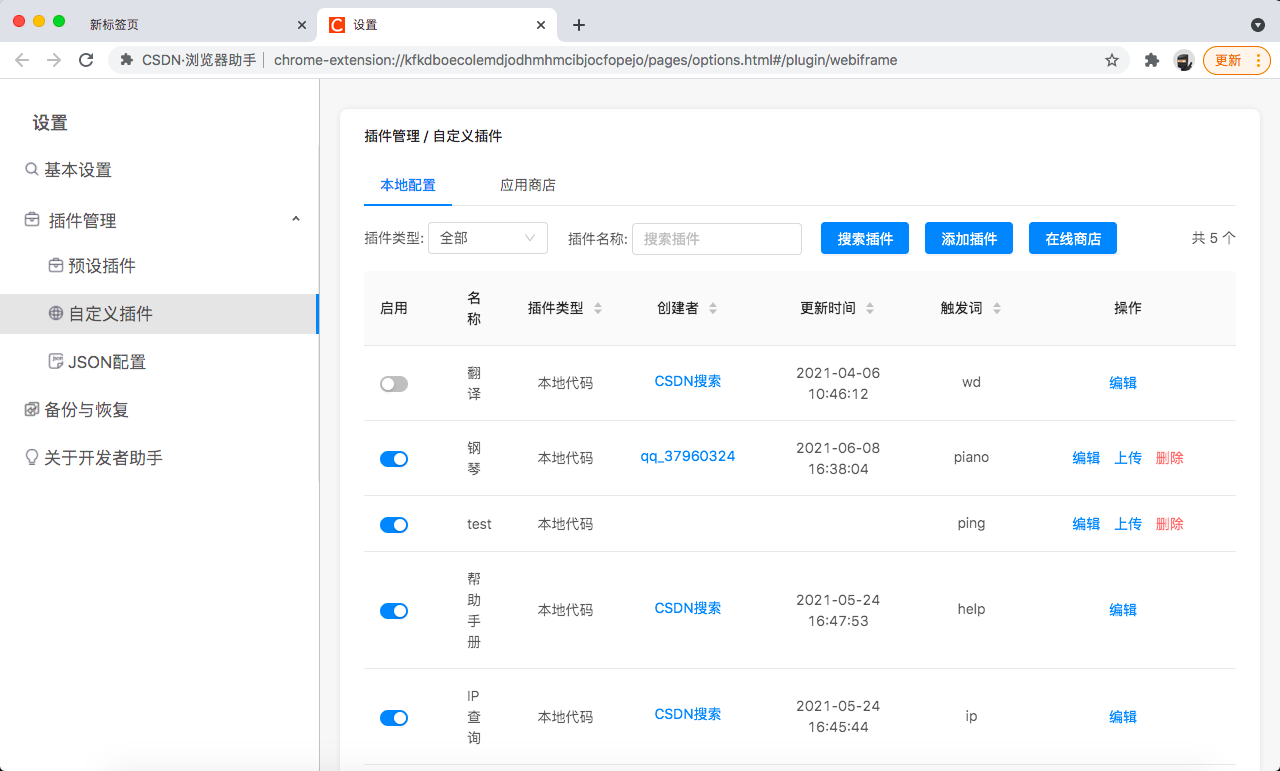Click CSDN搜索 creator link in IP查询 row
The width and height of the screenshot is (1280, 771).
coord(688,714)
